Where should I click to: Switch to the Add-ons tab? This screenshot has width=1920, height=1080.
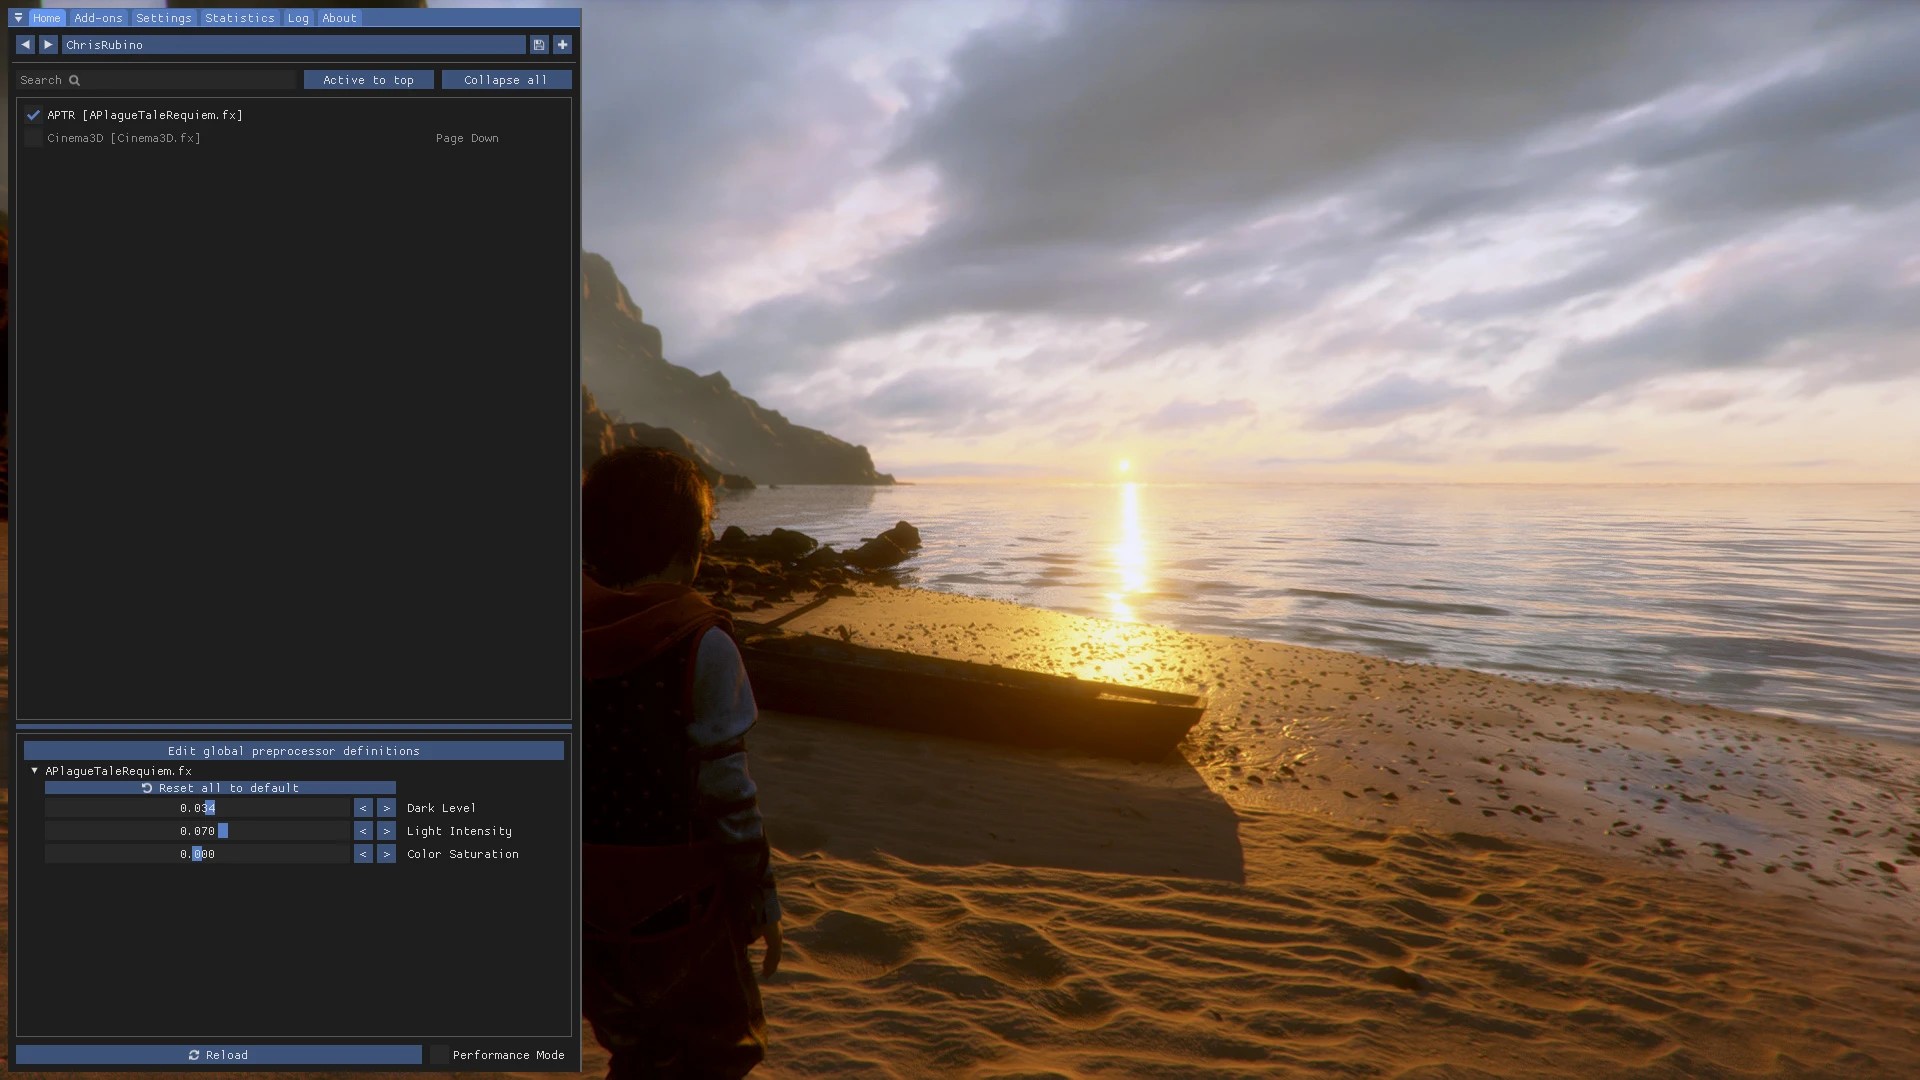tap(98, 18)
